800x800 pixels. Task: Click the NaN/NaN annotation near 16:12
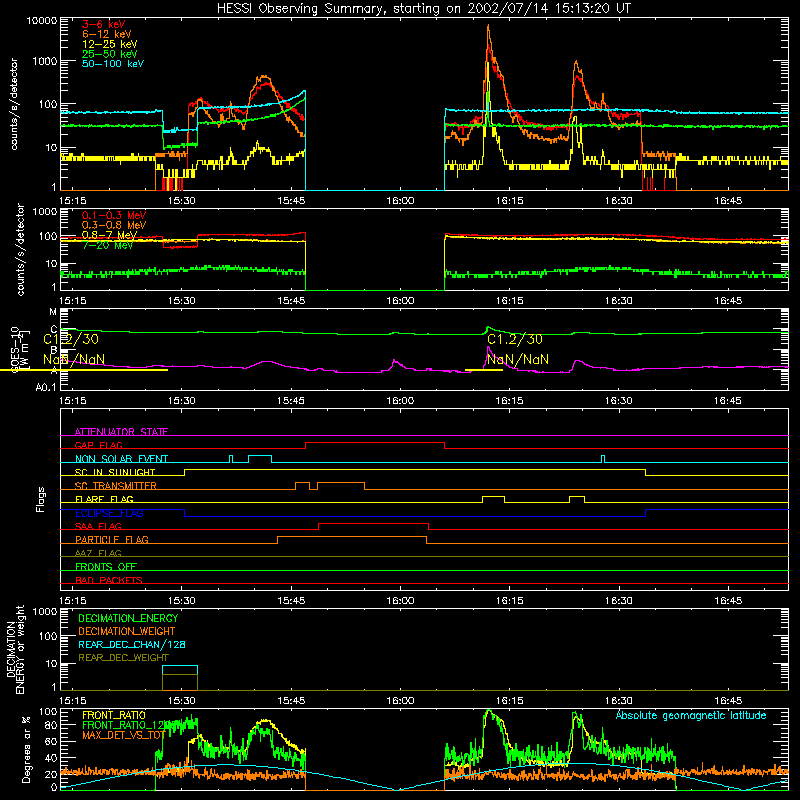(518, 359)
